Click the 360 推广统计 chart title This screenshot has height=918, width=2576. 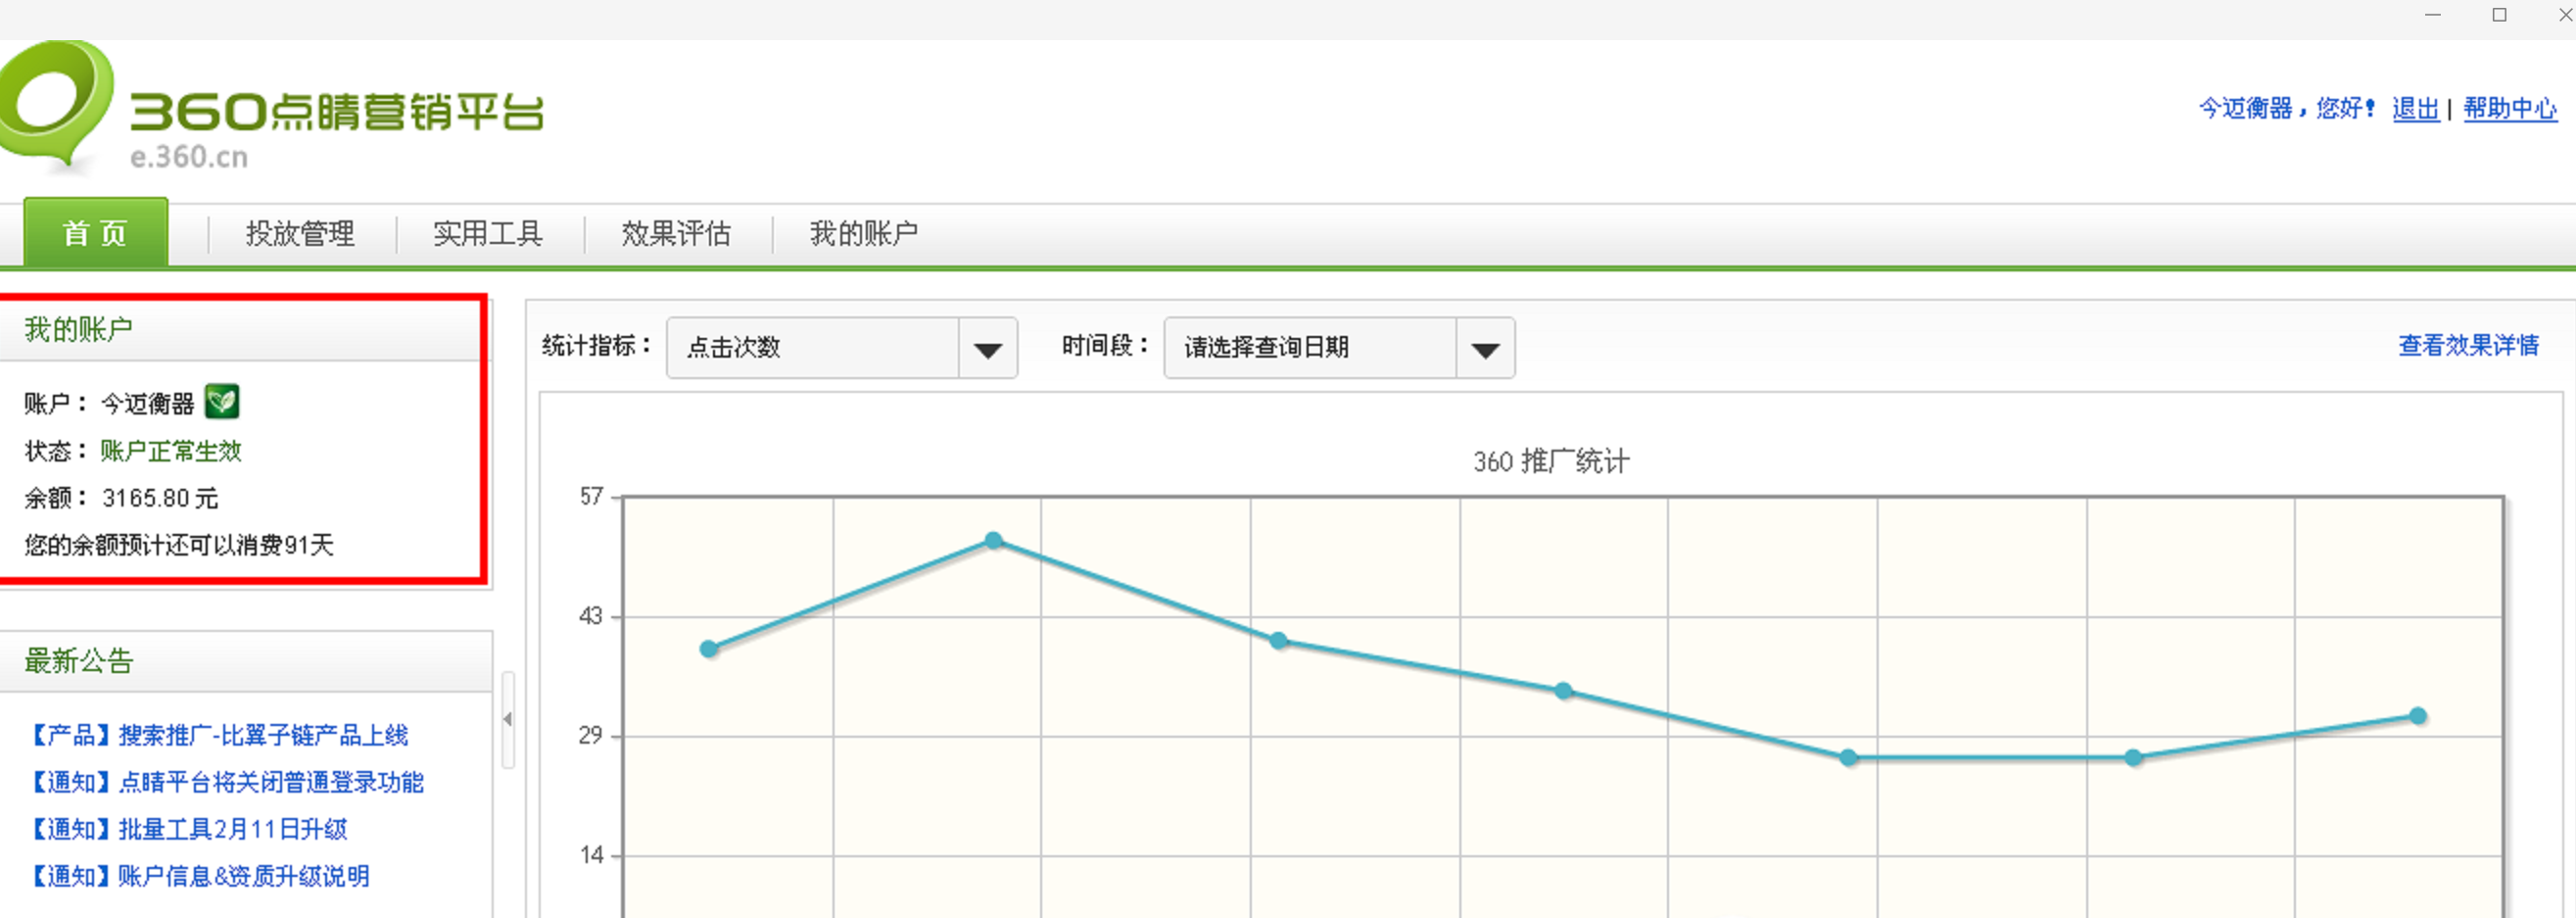(x=1551, y=461)
